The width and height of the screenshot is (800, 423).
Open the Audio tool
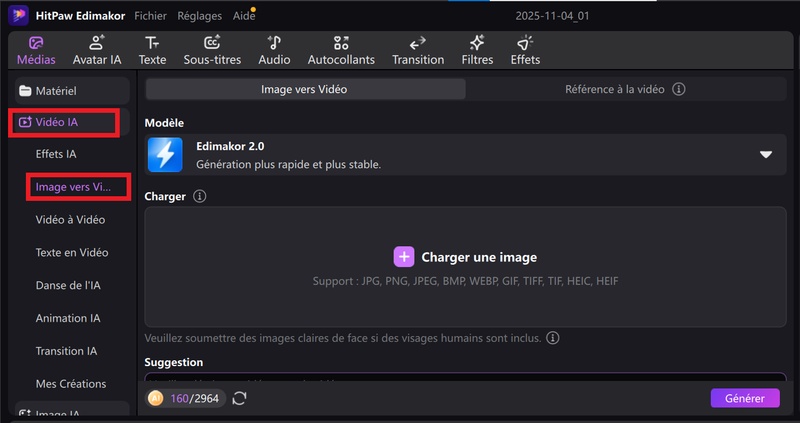click(x=274, y=51)
